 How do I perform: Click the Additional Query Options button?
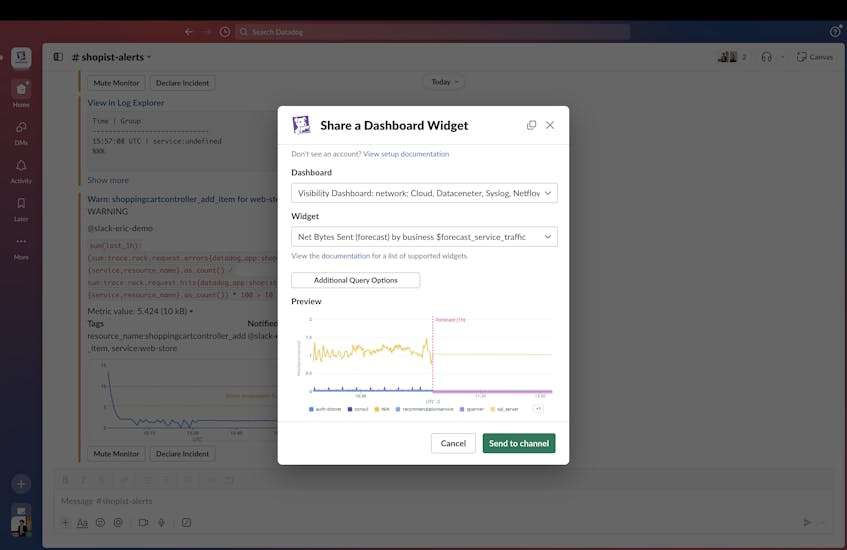tap(355, 280)
